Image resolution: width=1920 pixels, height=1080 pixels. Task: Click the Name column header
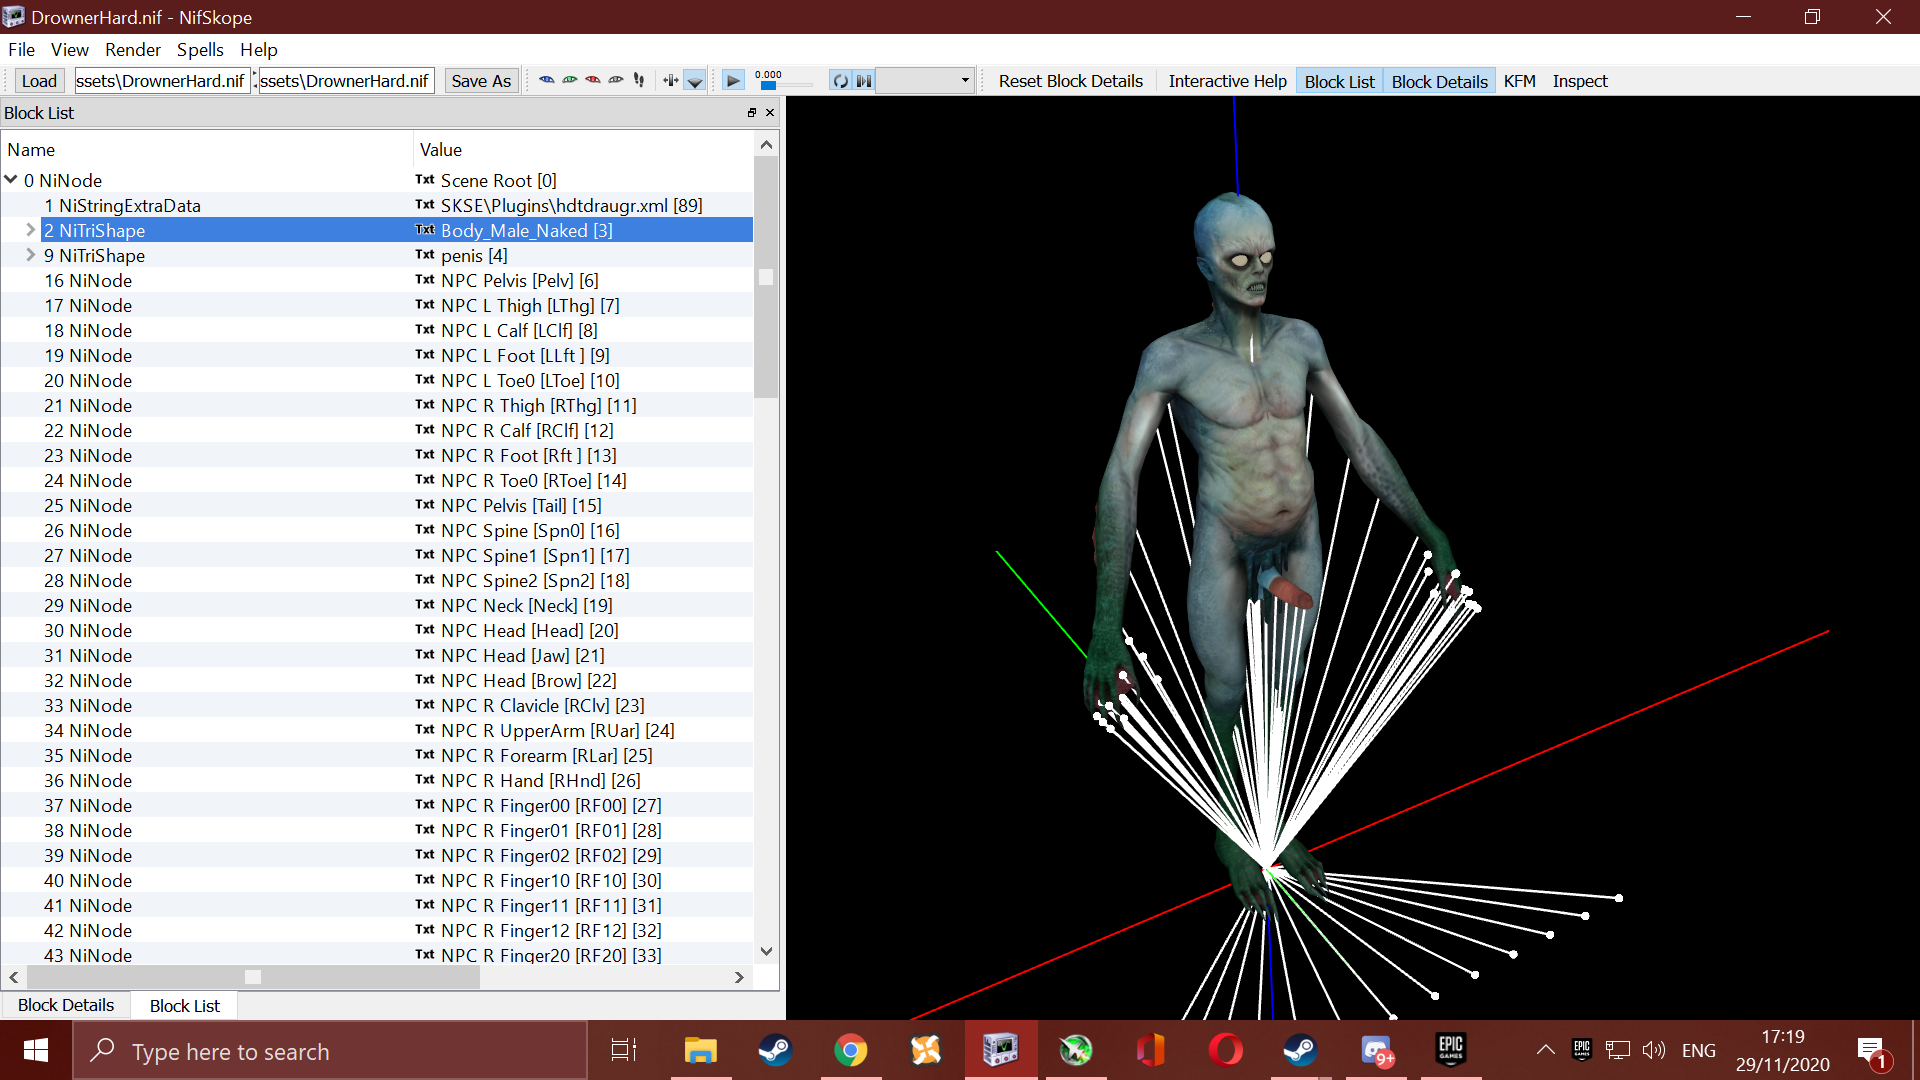point(207,149)
